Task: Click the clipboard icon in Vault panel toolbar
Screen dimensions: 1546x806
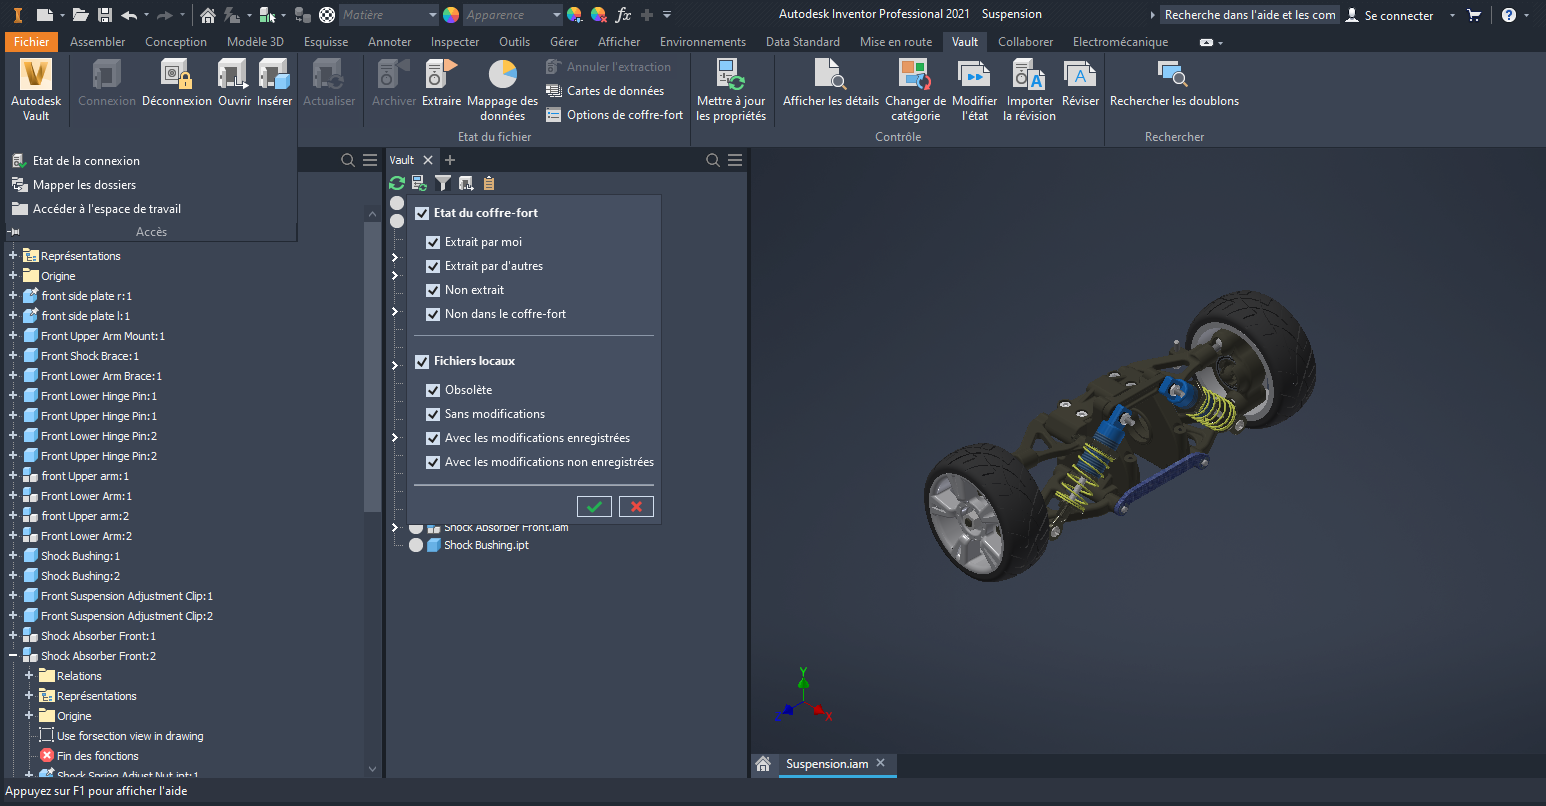Action: click(x=489, y=183)
